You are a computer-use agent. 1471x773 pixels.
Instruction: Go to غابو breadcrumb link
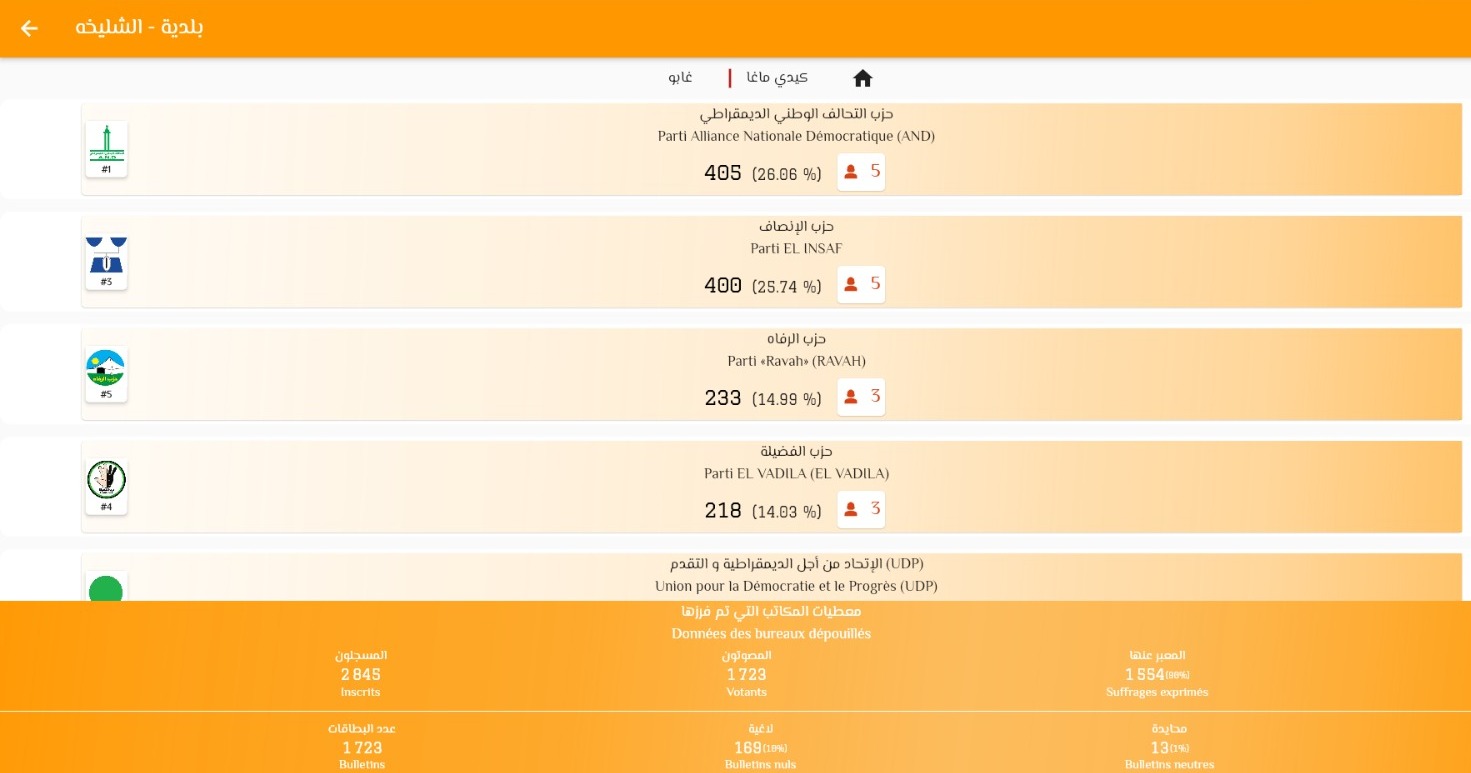coord(681,78)
